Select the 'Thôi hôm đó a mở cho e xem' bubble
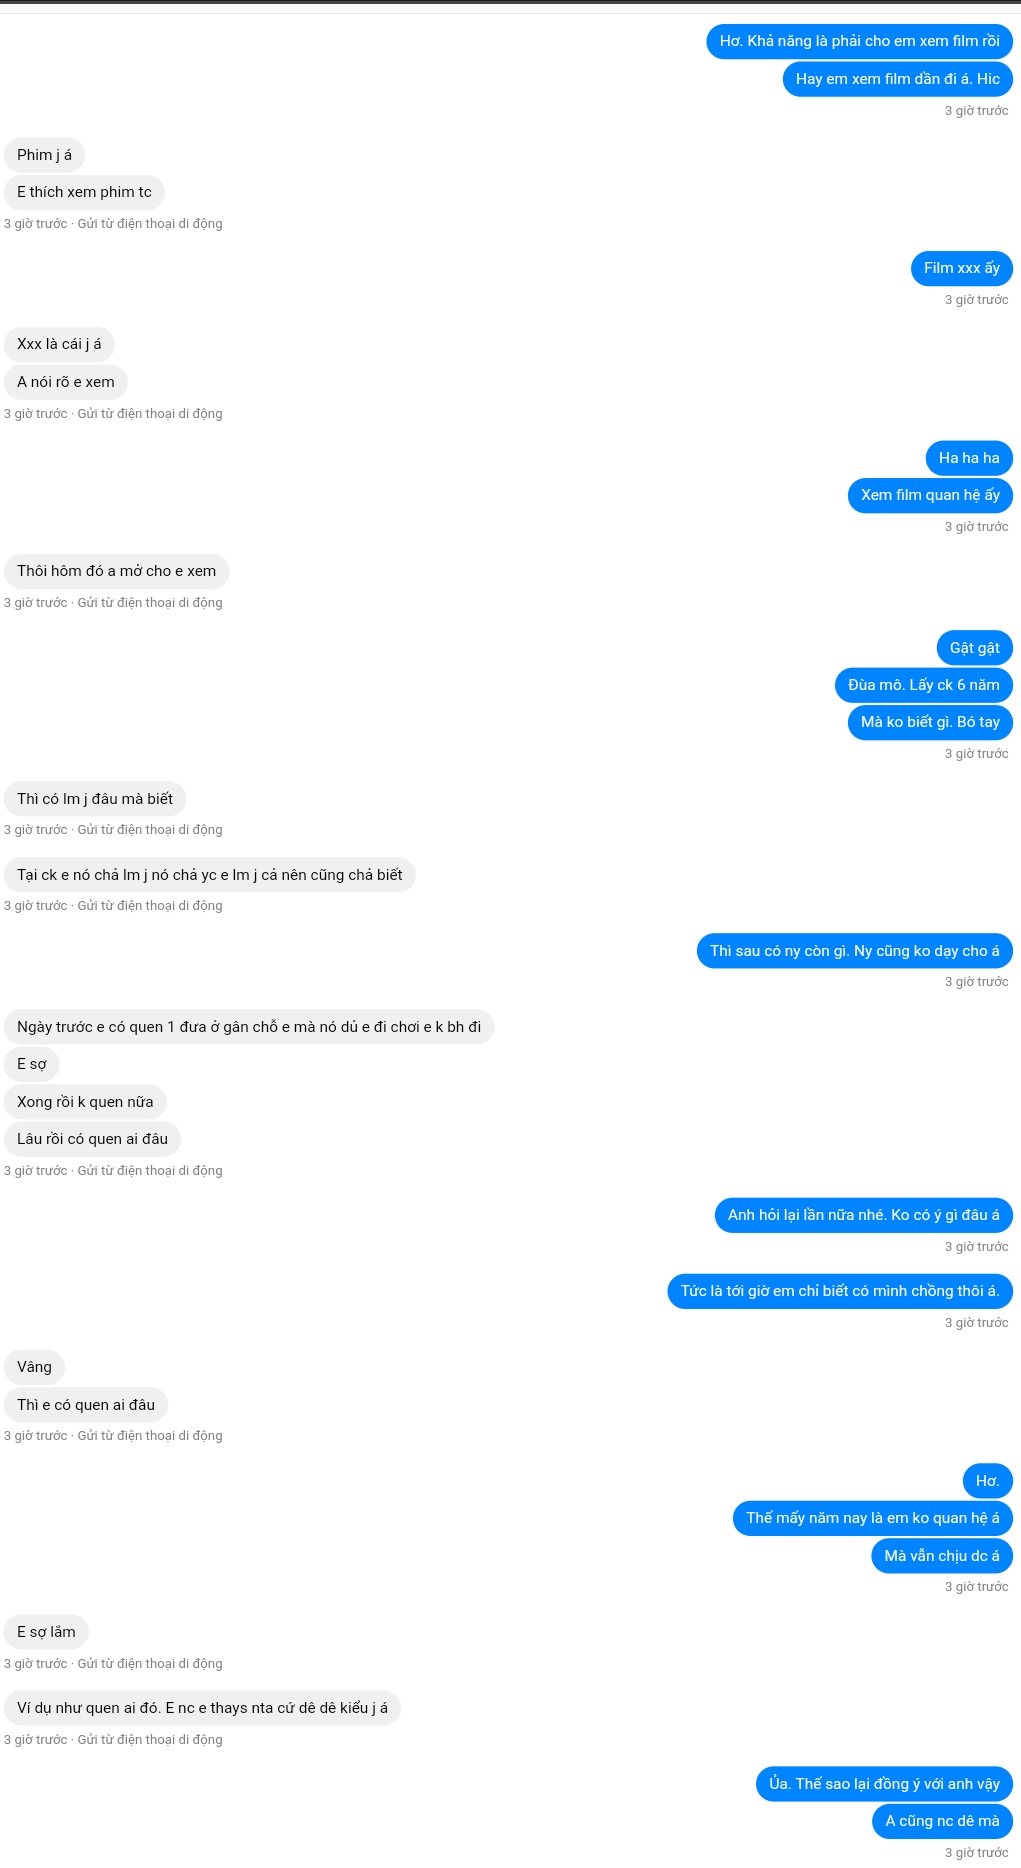The height and width of the screenshot is (1868, 1021). coord(116,571)
